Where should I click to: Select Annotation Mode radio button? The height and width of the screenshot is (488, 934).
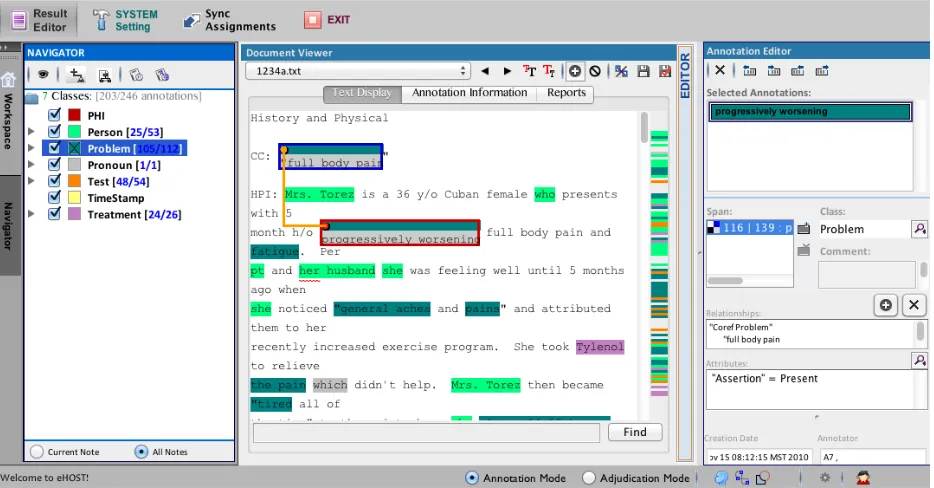[471, 478]
